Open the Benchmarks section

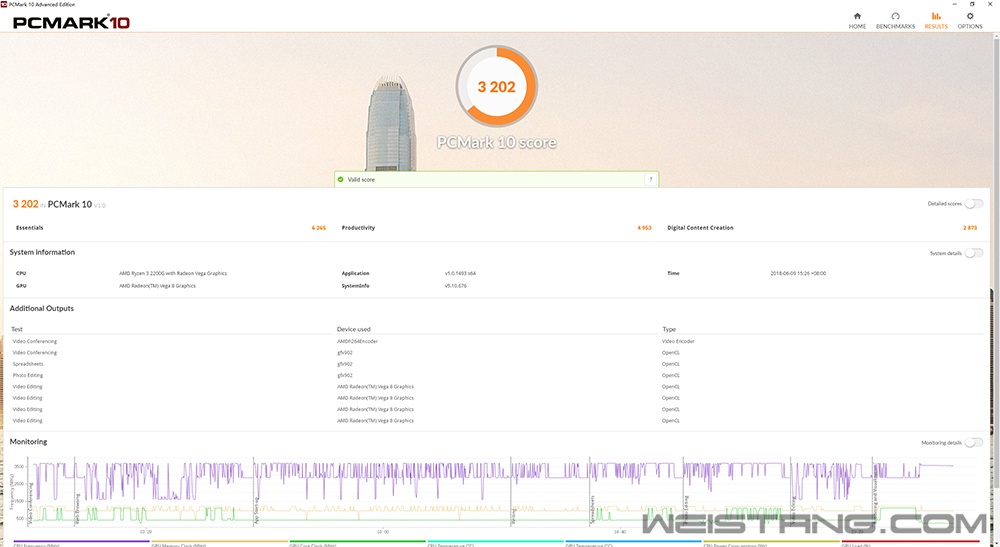(x=895, y=20)
